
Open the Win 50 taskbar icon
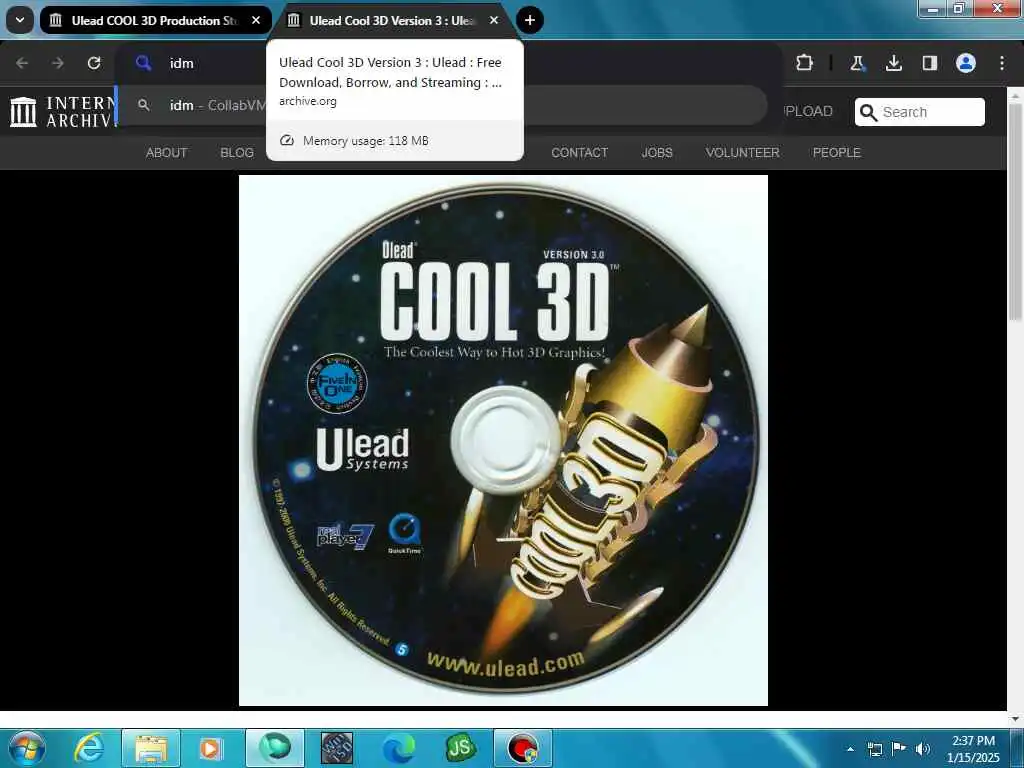tap(337, 748)
